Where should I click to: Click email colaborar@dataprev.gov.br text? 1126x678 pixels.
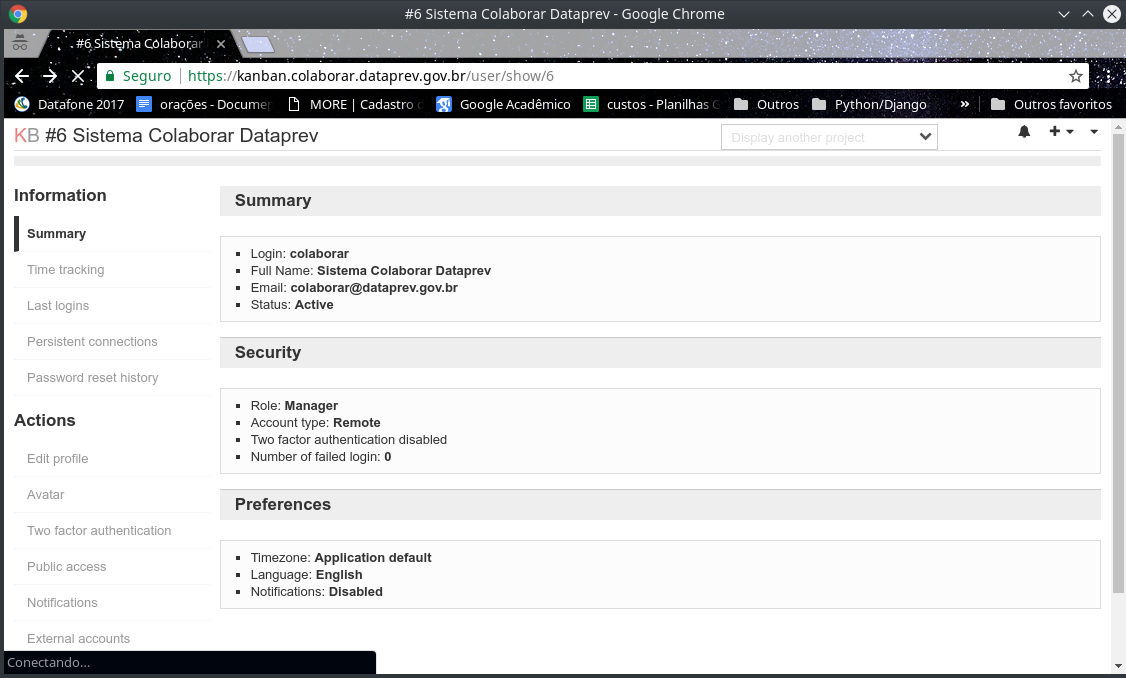click(373, 287)
